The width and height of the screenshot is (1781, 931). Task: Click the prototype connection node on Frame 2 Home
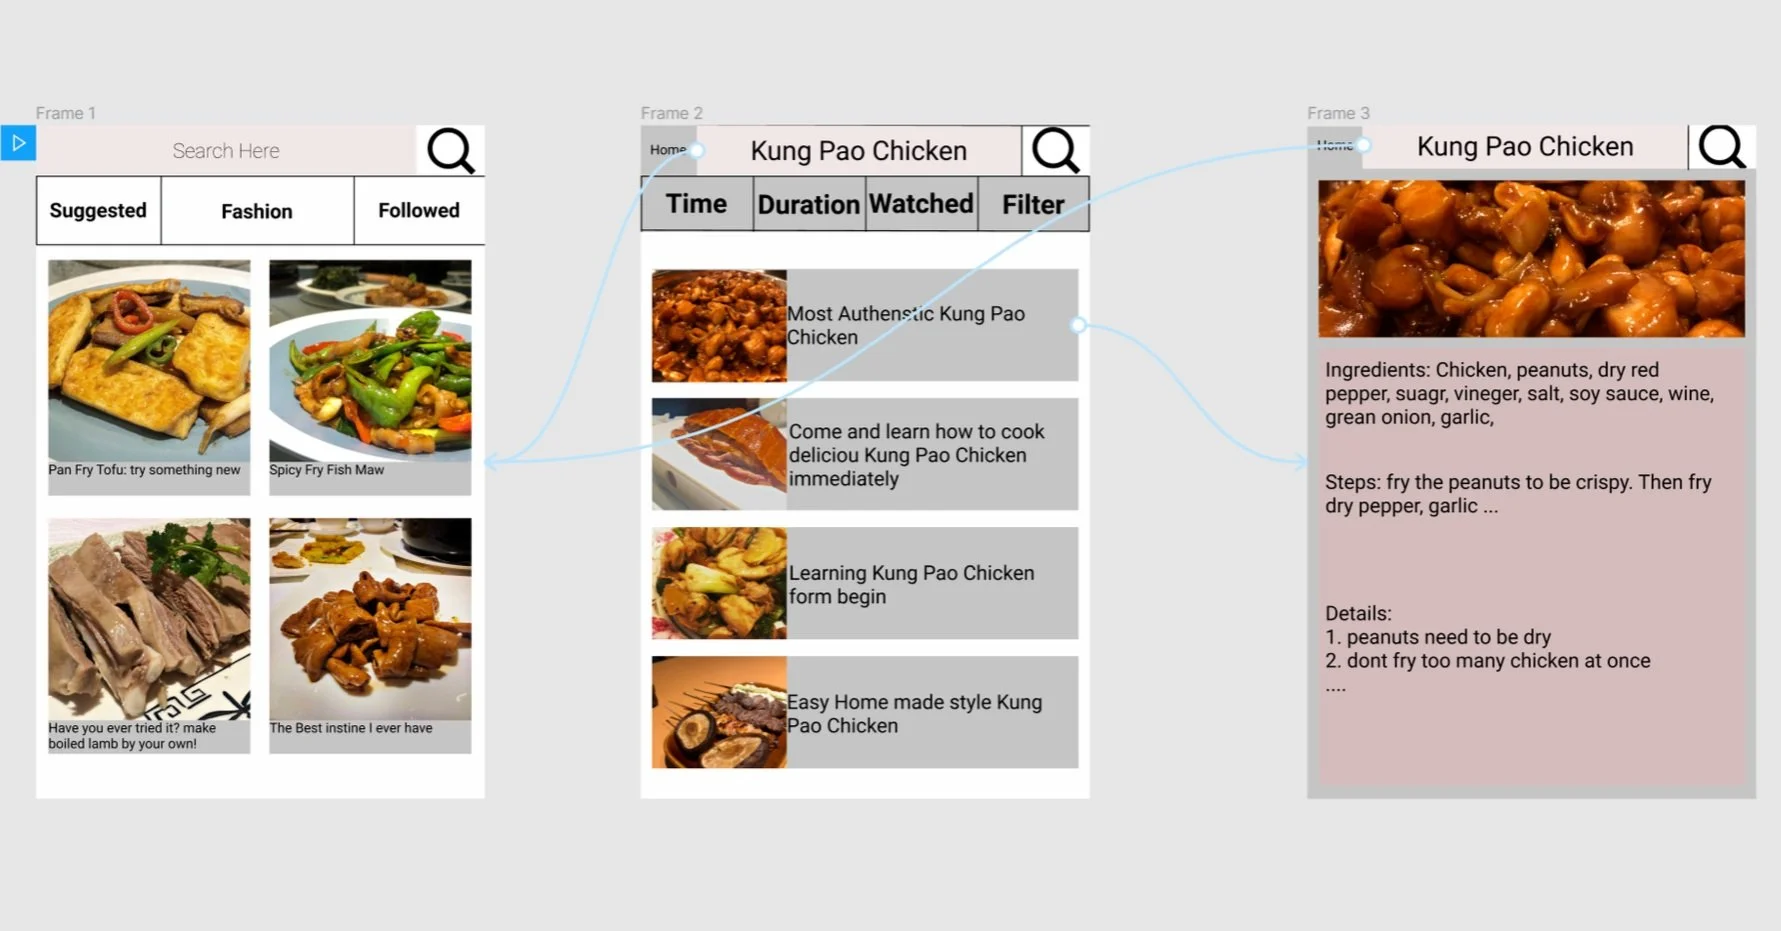pyautogui.click(x=696, y=151)
